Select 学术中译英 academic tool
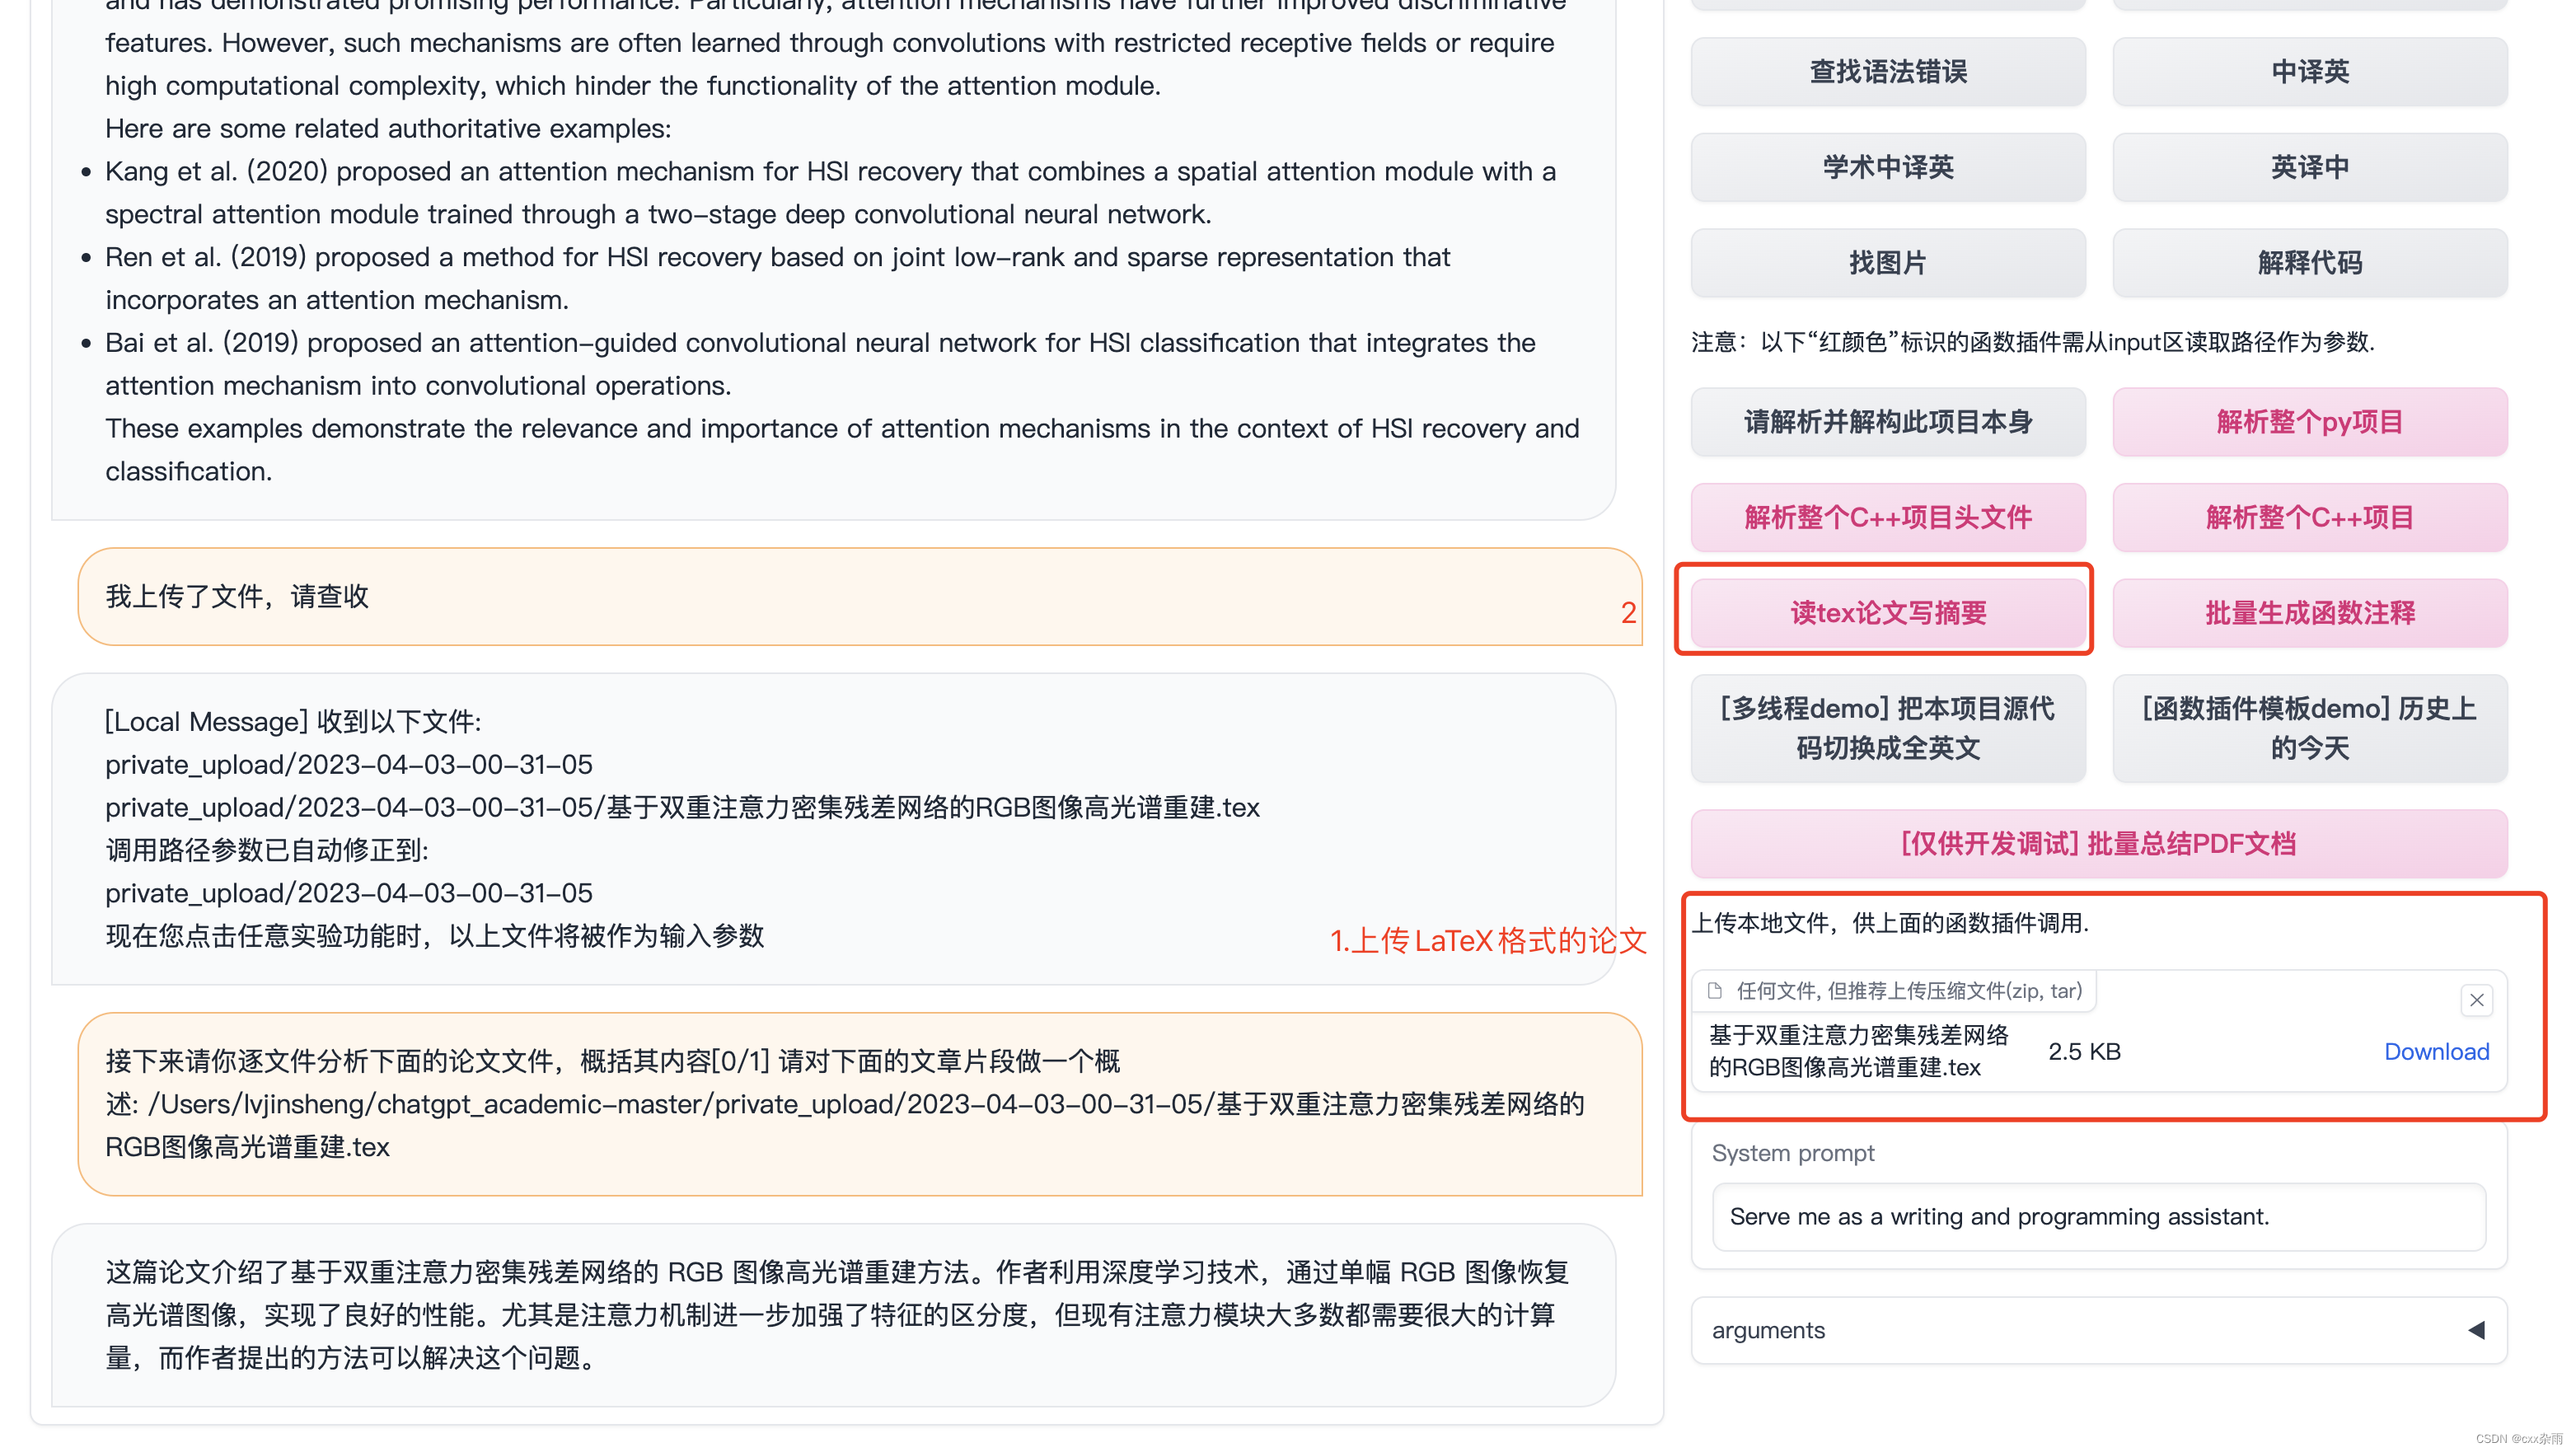Viewport: 2576px width, 1452px height. pyautogui.click(x=1890, y=168)
